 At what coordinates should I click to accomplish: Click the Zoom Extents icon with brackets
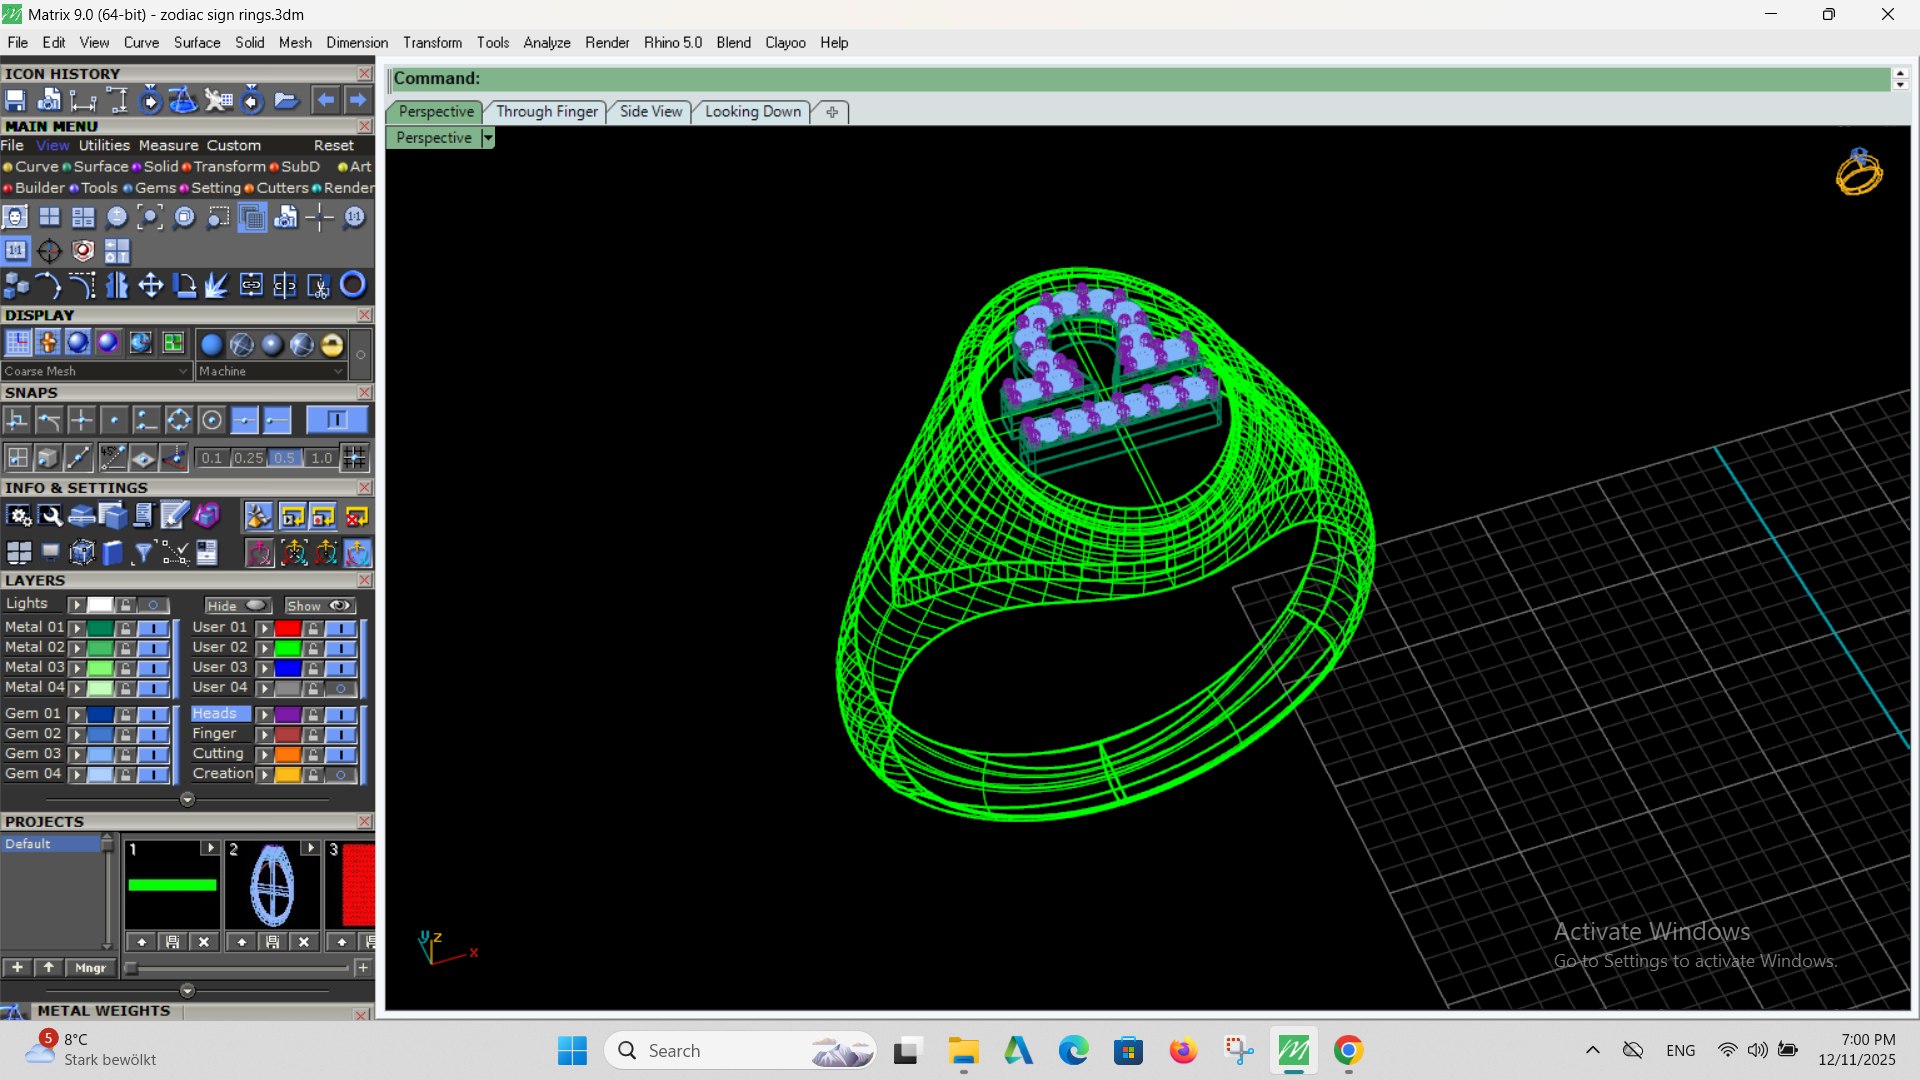(x=150, y=218)
